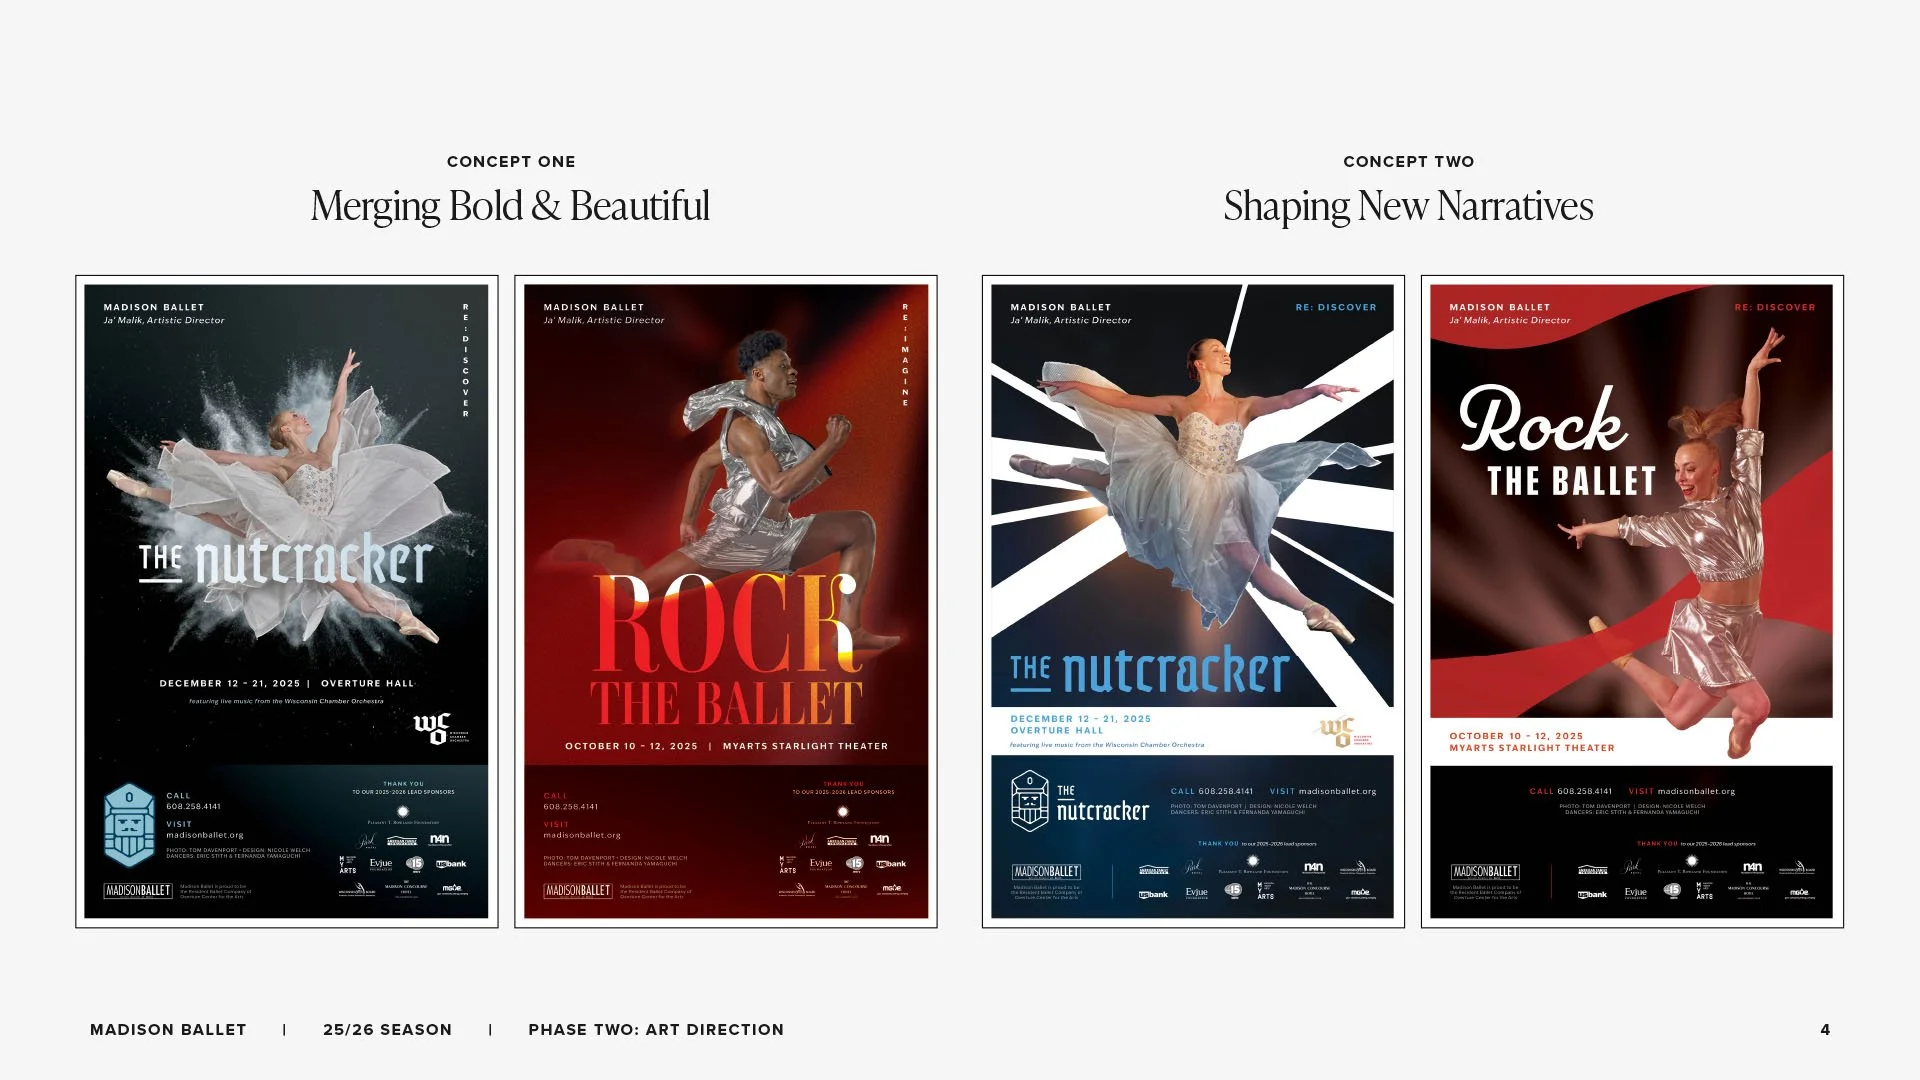Image resolution: width=1920 pixels, height=1080 pixels.
Task: Click the 'CONCEPT TWO' label
Action: [x=1408, y=162]
